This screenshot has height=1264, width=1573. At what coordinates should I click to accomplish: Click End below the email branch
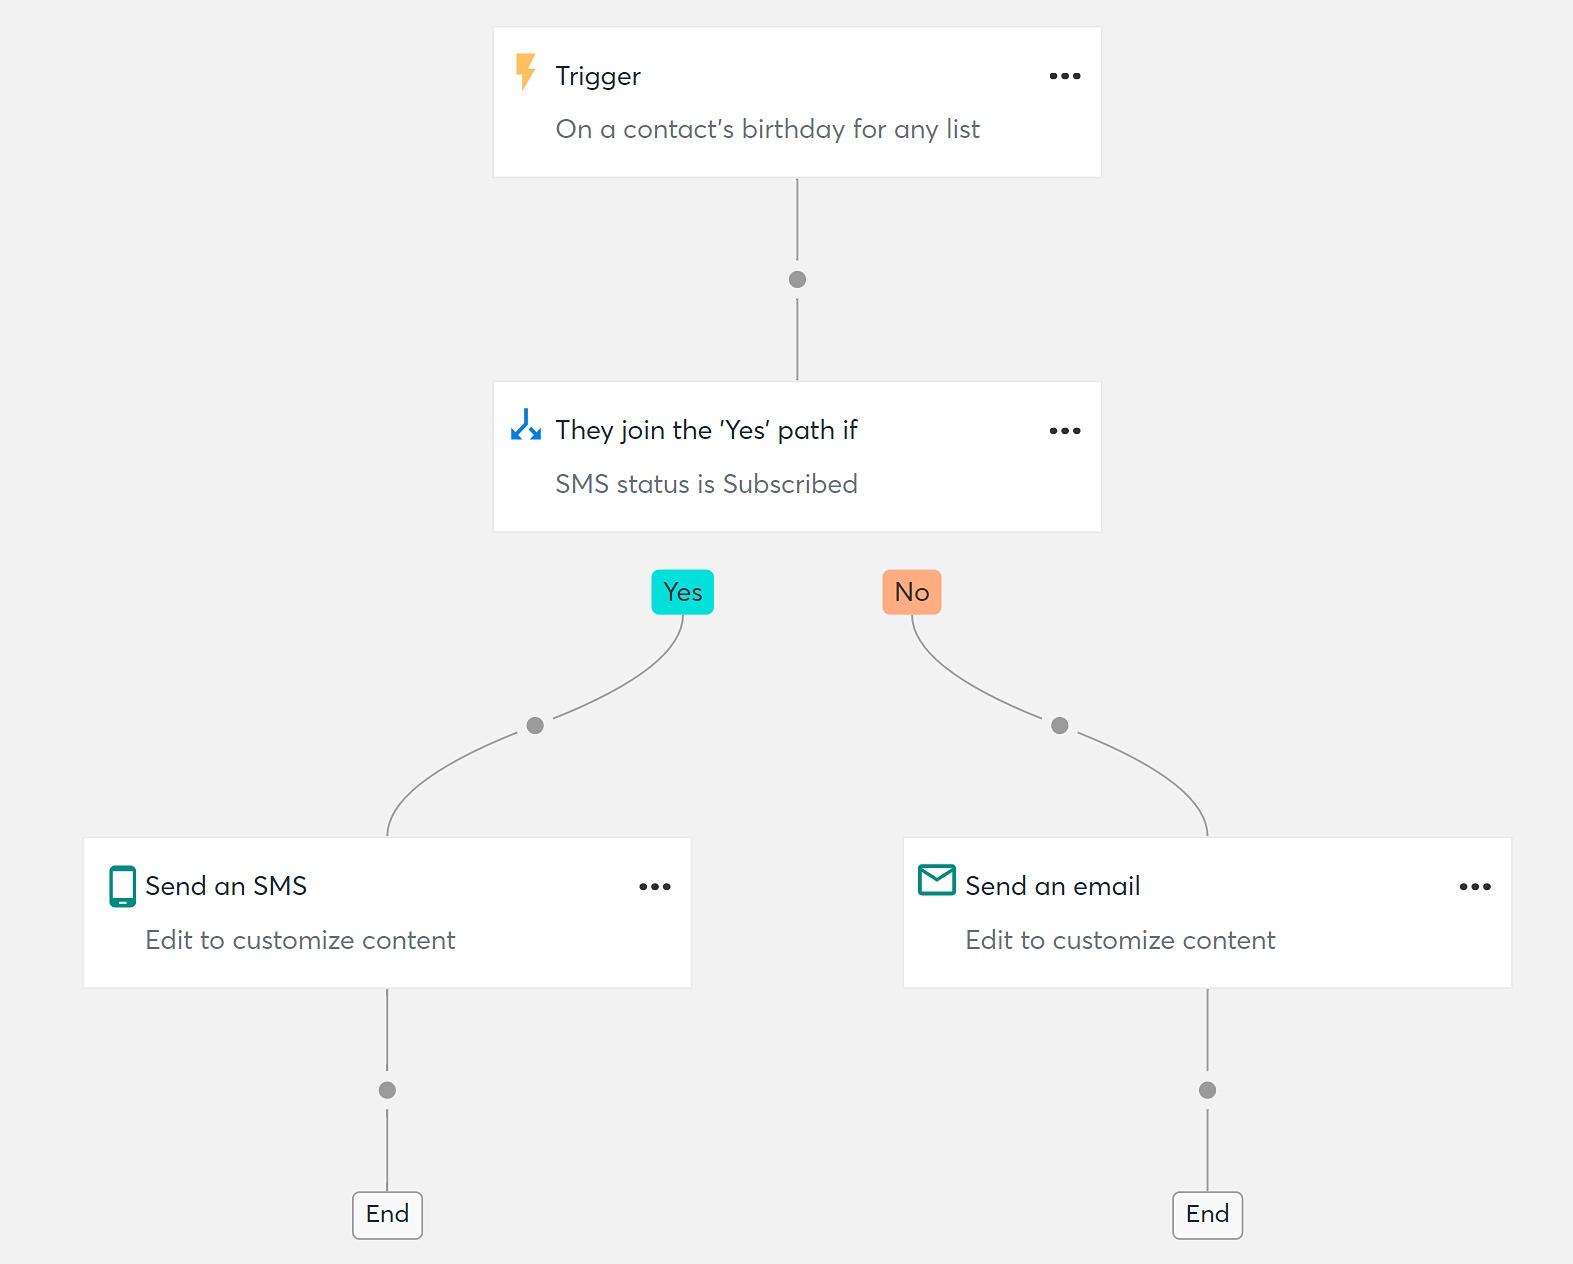point(1207,1215)
